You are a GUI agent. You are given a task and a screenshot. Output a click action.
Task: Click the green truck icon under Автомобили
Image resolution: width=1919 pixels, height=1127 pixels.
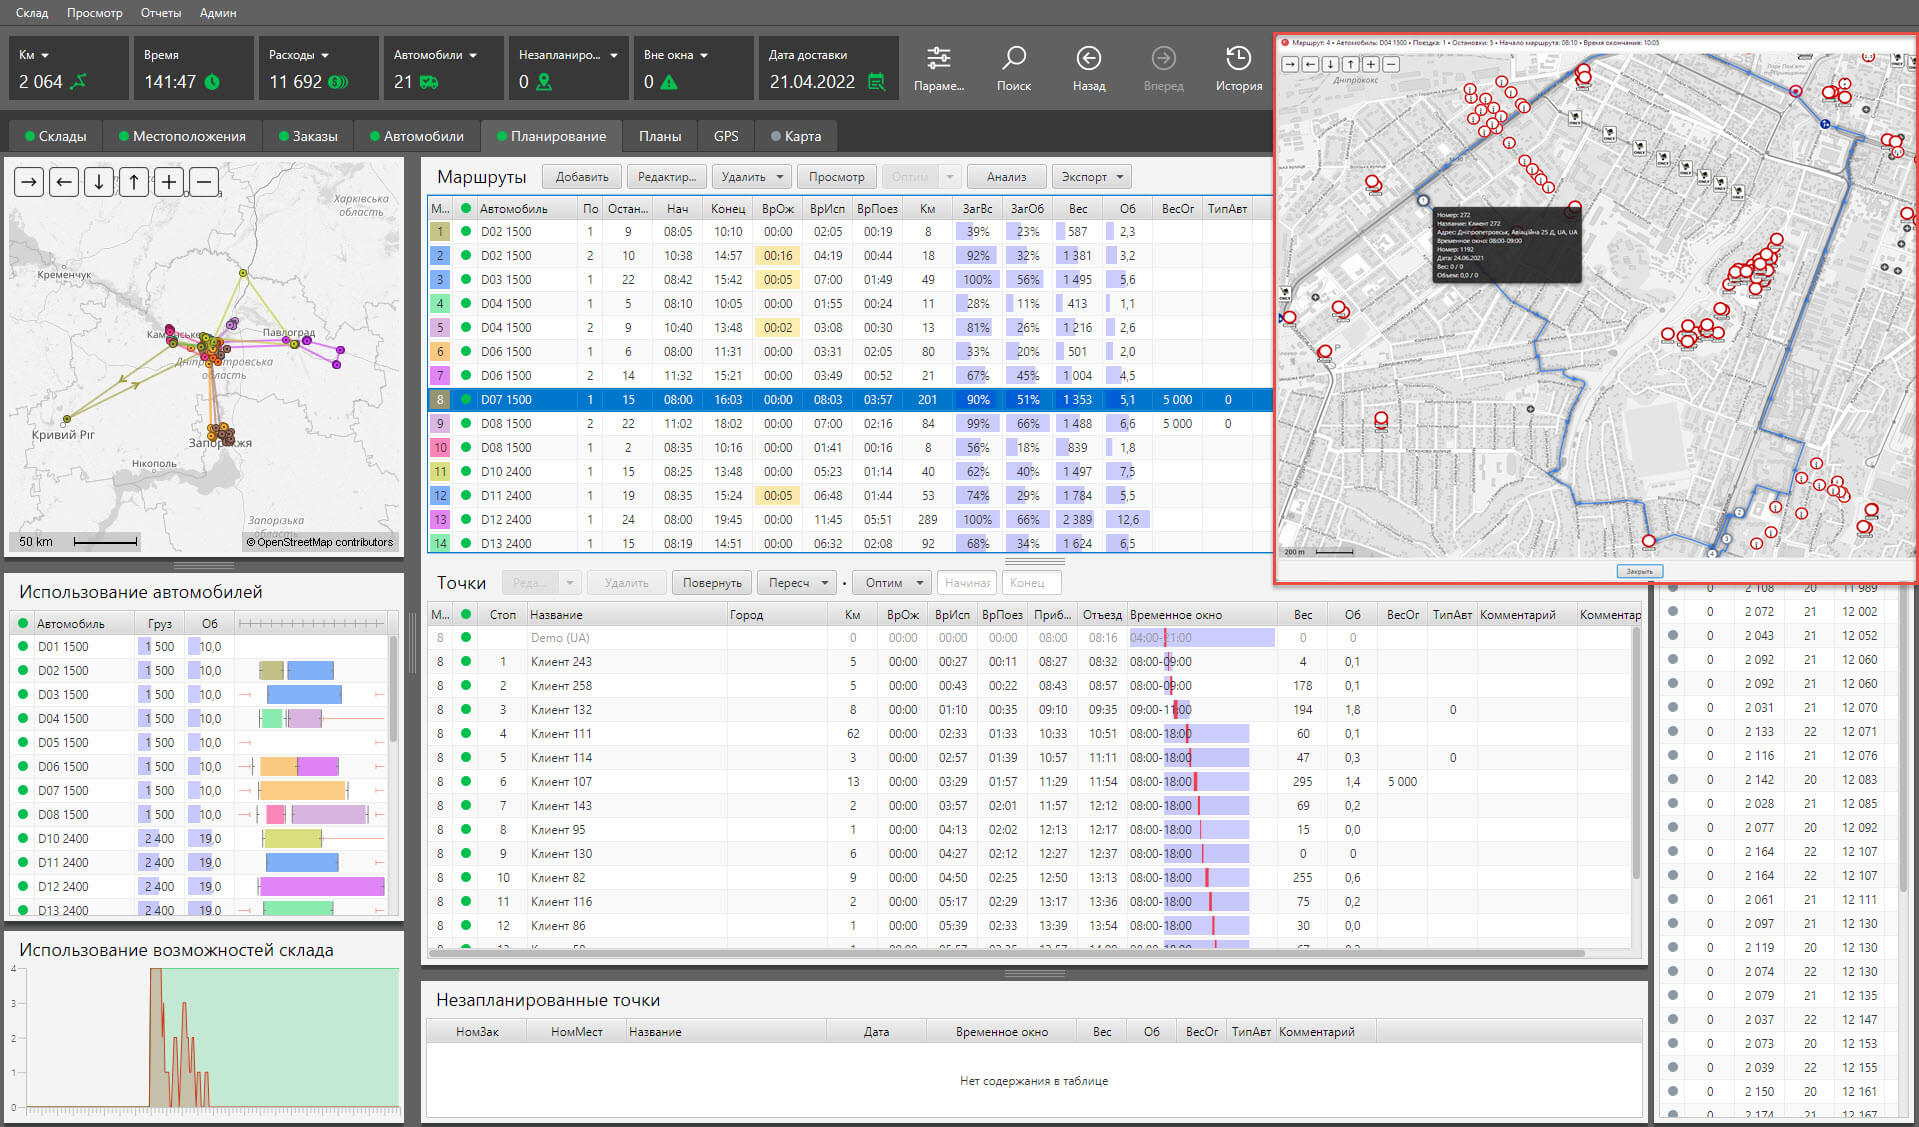click(429, 82)
